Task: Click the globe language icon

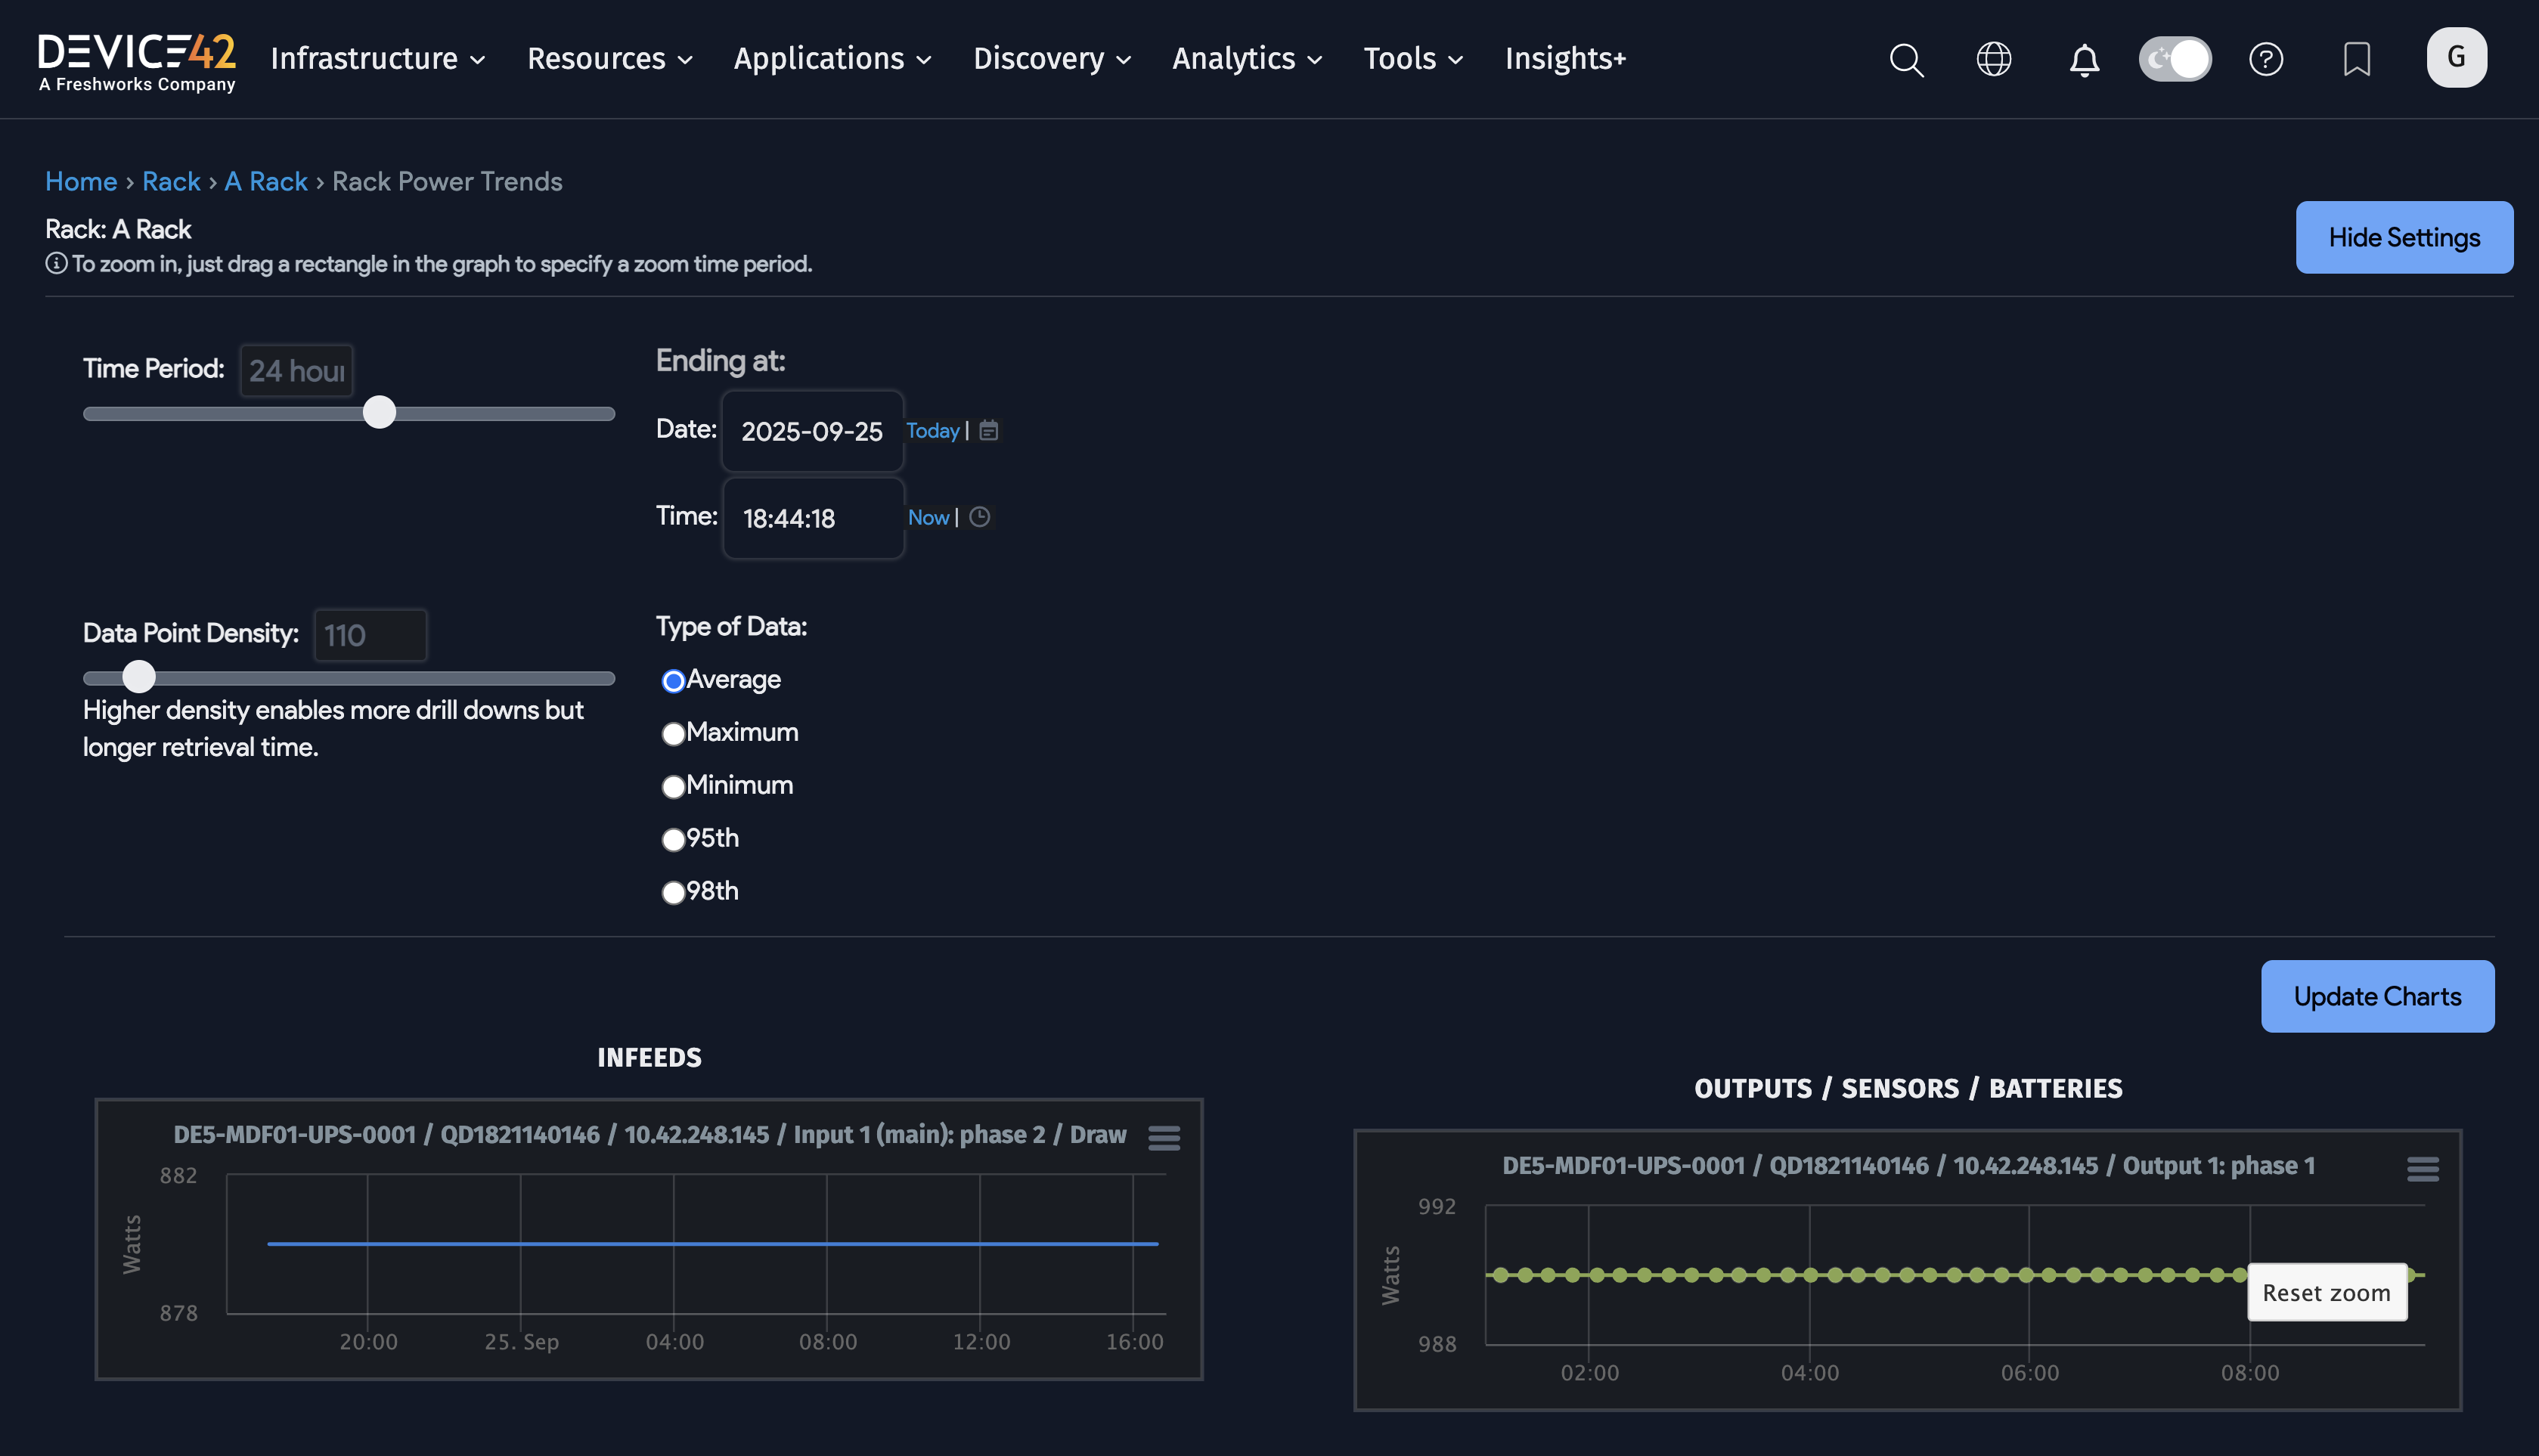Action: 1994,59
